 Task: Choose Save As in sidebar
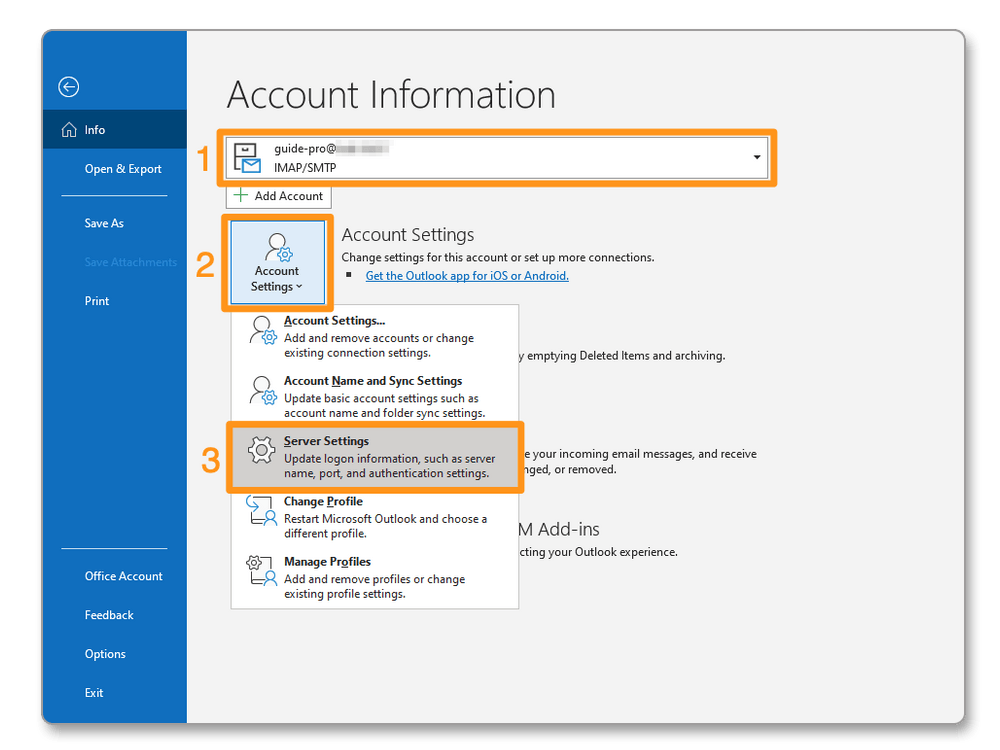(x=104, y=223)
